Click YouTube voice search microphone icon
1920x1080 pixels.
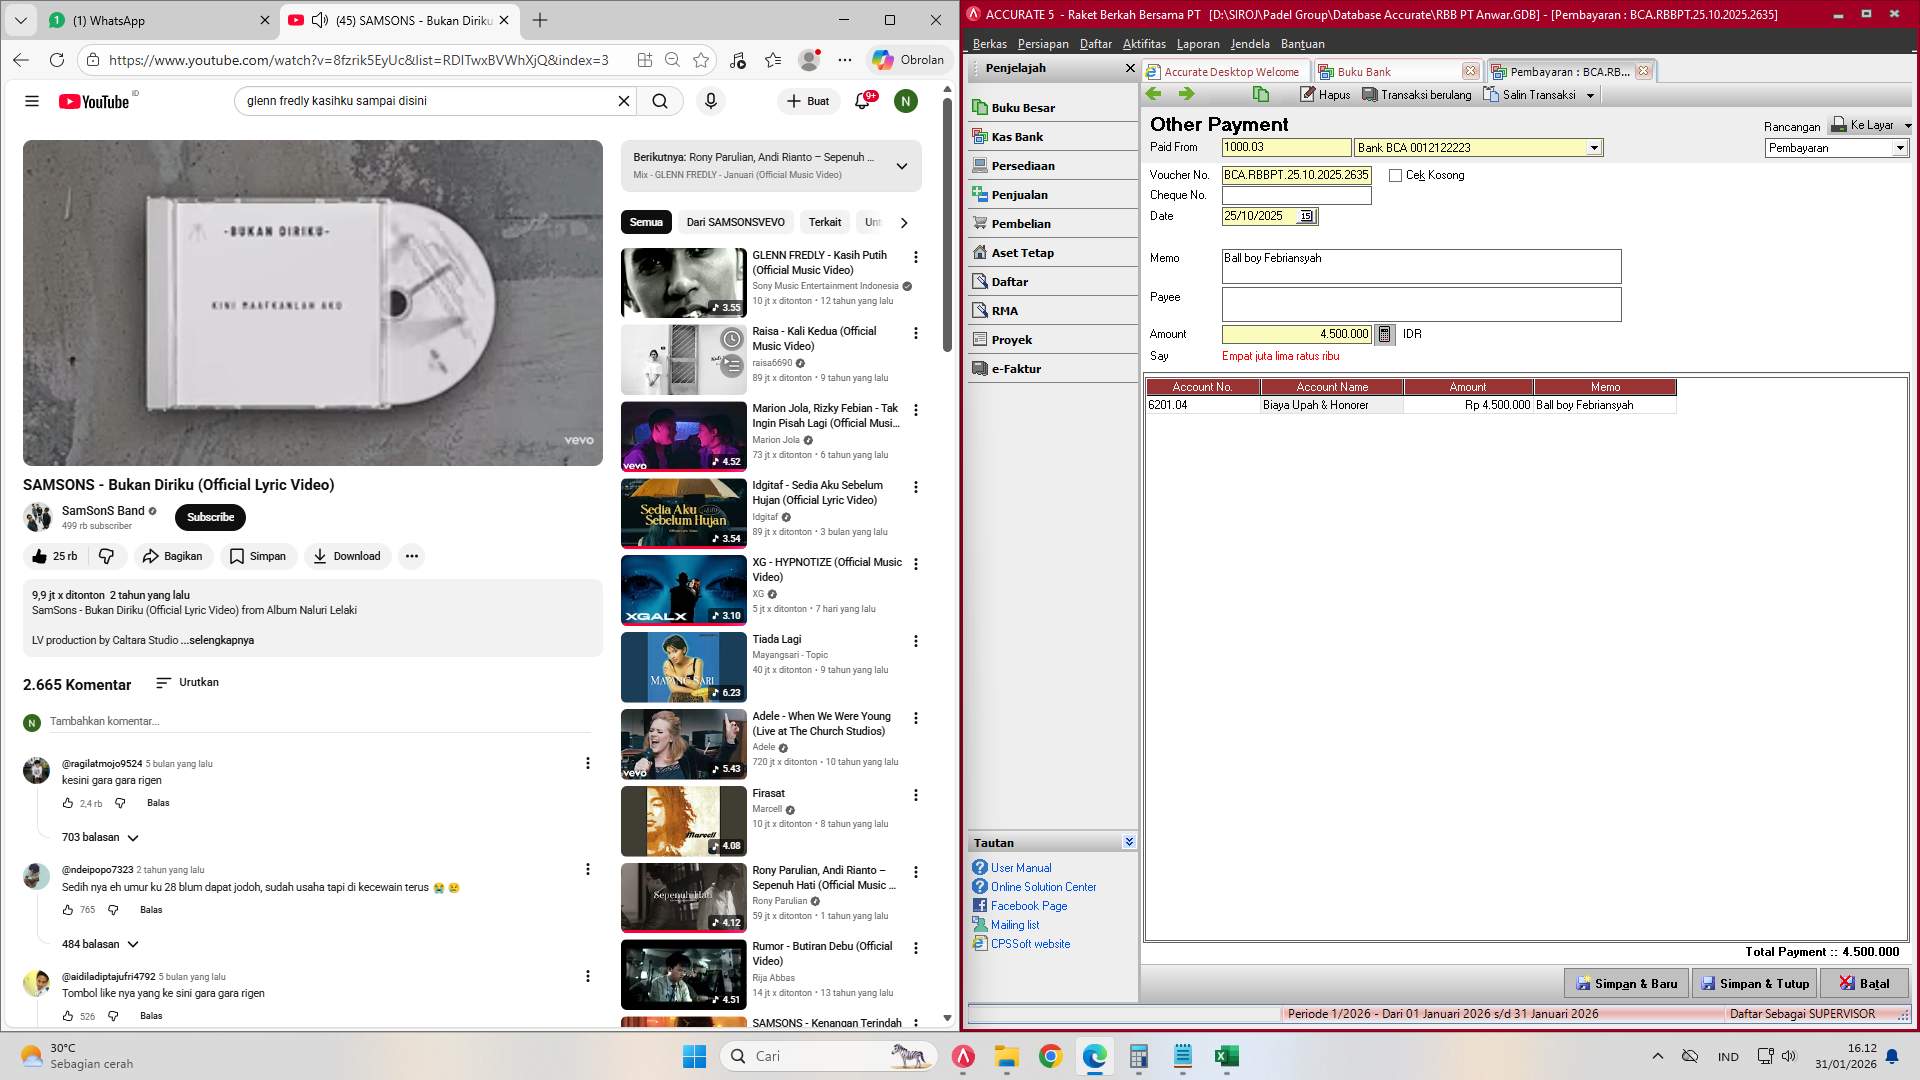pyautogui.click(x=710, y=101)
